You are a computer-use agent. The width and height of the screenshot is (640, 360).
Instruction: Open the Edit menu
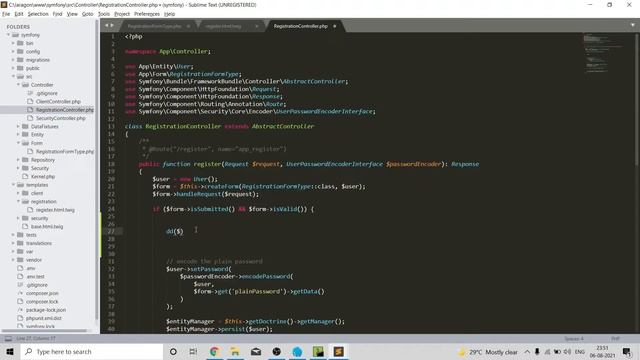[19, 14]
